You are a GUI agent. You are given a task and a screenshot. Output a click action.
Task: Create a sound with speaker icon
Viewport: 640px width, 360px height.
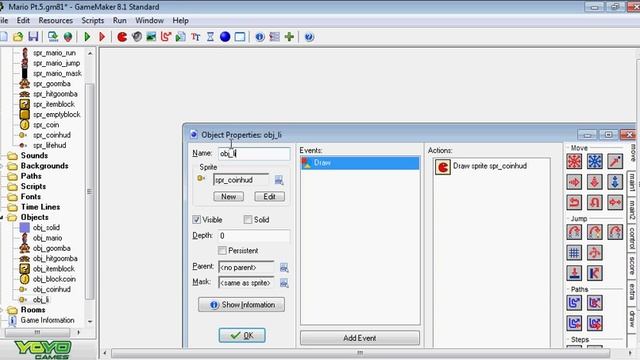click(x=137, y=37)
